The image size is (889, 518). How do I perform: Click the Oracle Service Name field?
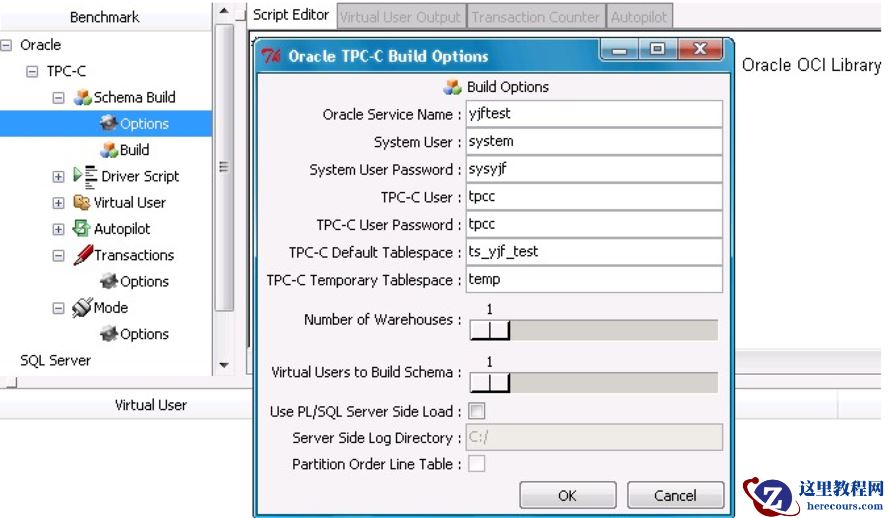[x=594, y=114]
